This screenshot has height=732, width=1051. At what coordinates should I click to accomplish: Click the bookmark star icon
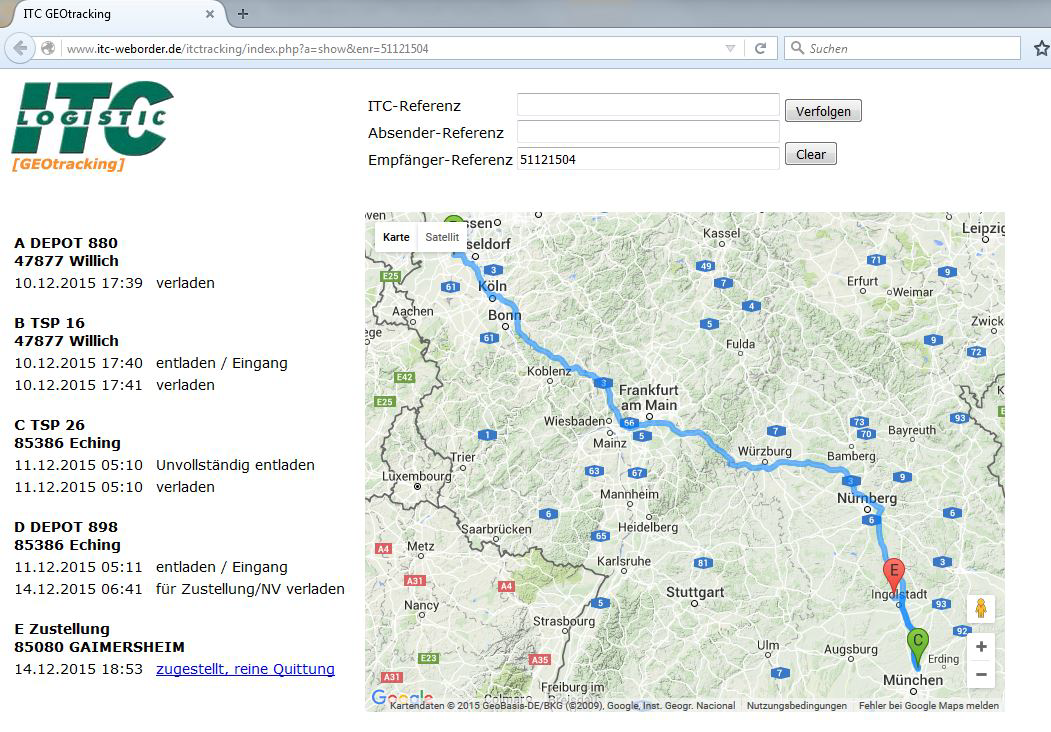click(x=1041, y=48)
